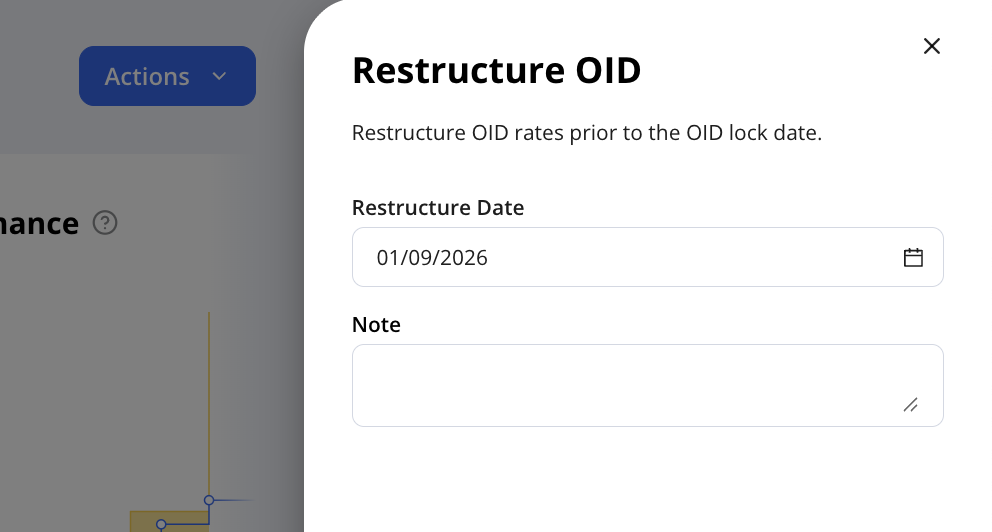
Task: Click the OID lock date description text
Action: 586,133
